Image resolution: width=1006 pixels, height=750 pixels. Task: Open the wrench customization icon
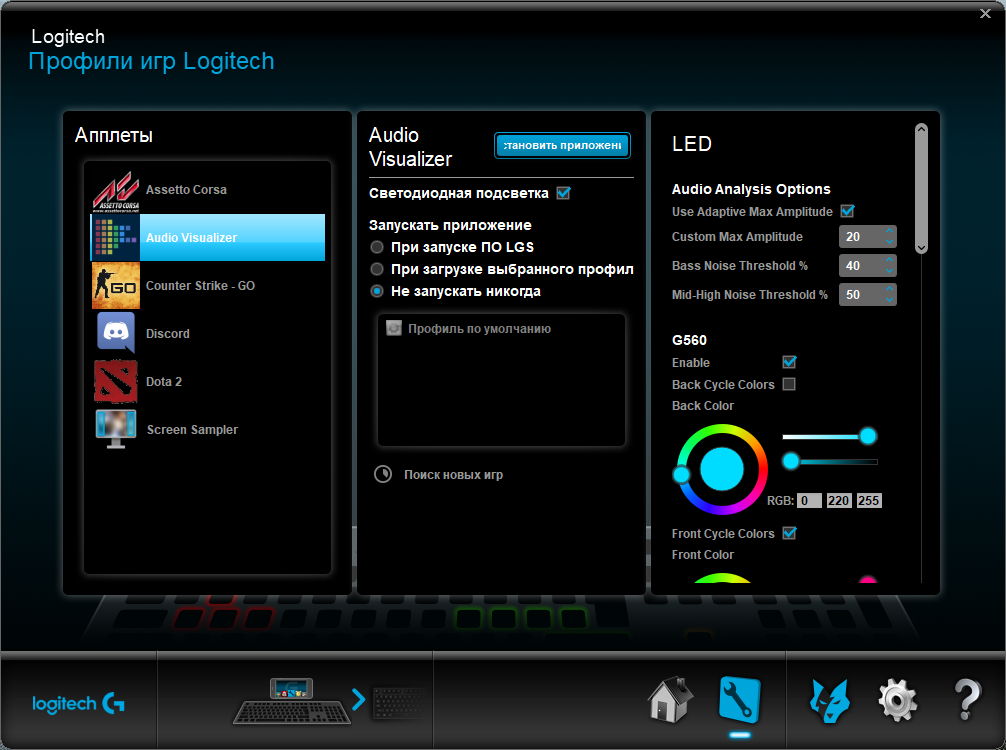click(x=739, y=699)
